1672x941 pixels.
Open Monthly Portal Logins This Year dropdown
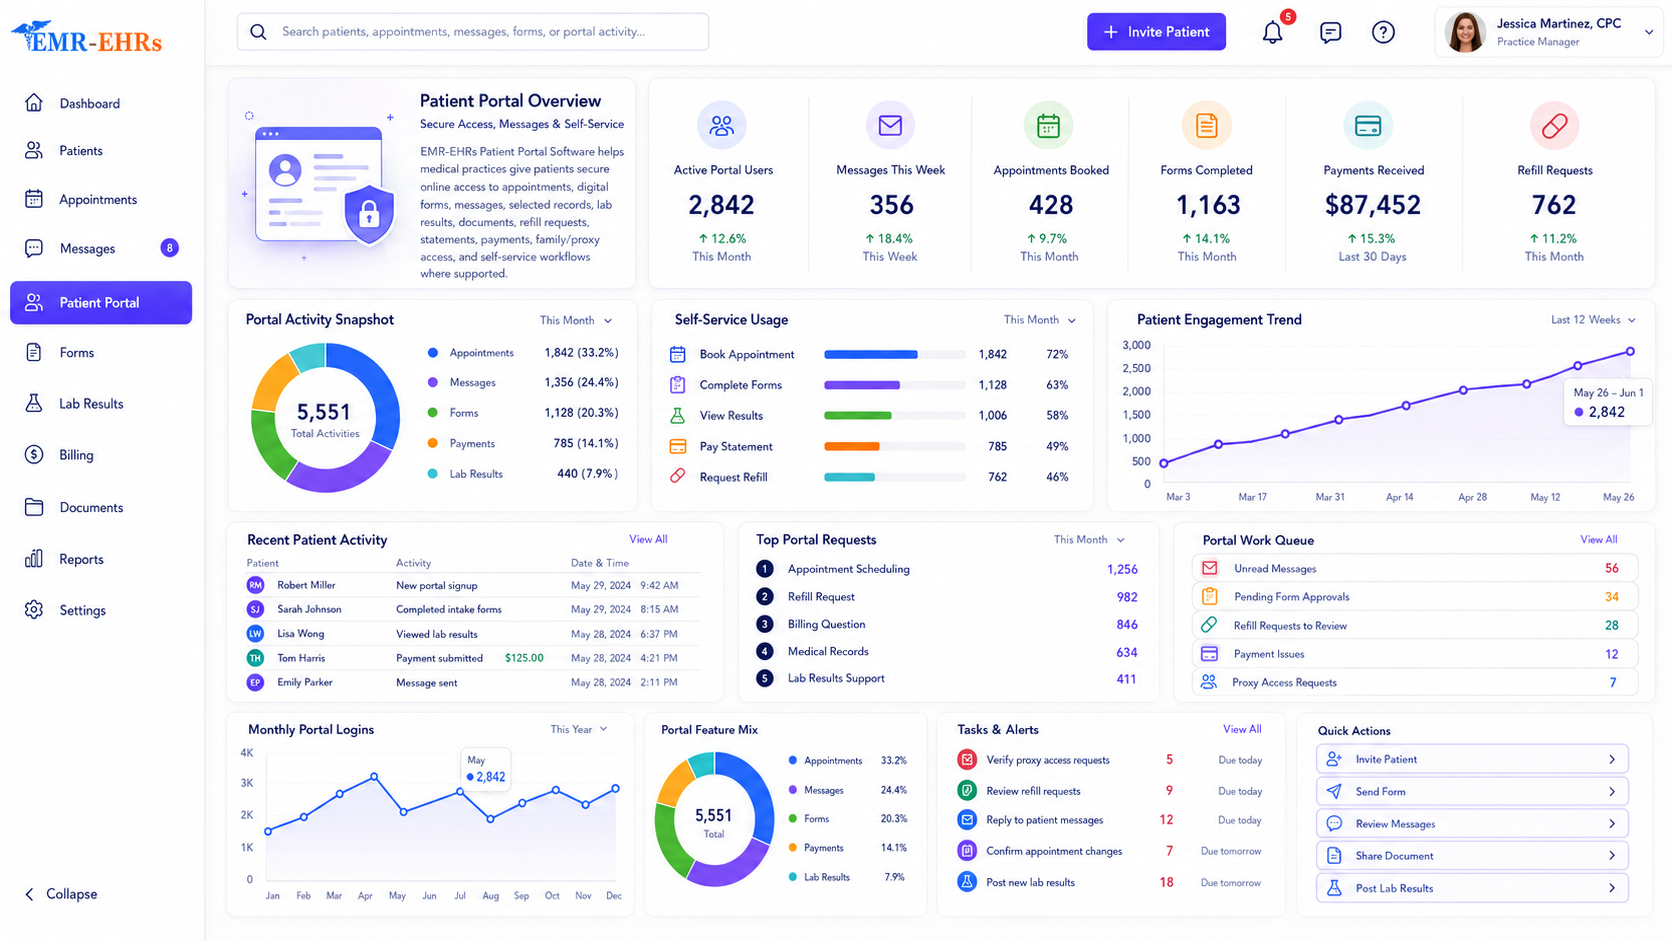[x=578, y=730]
